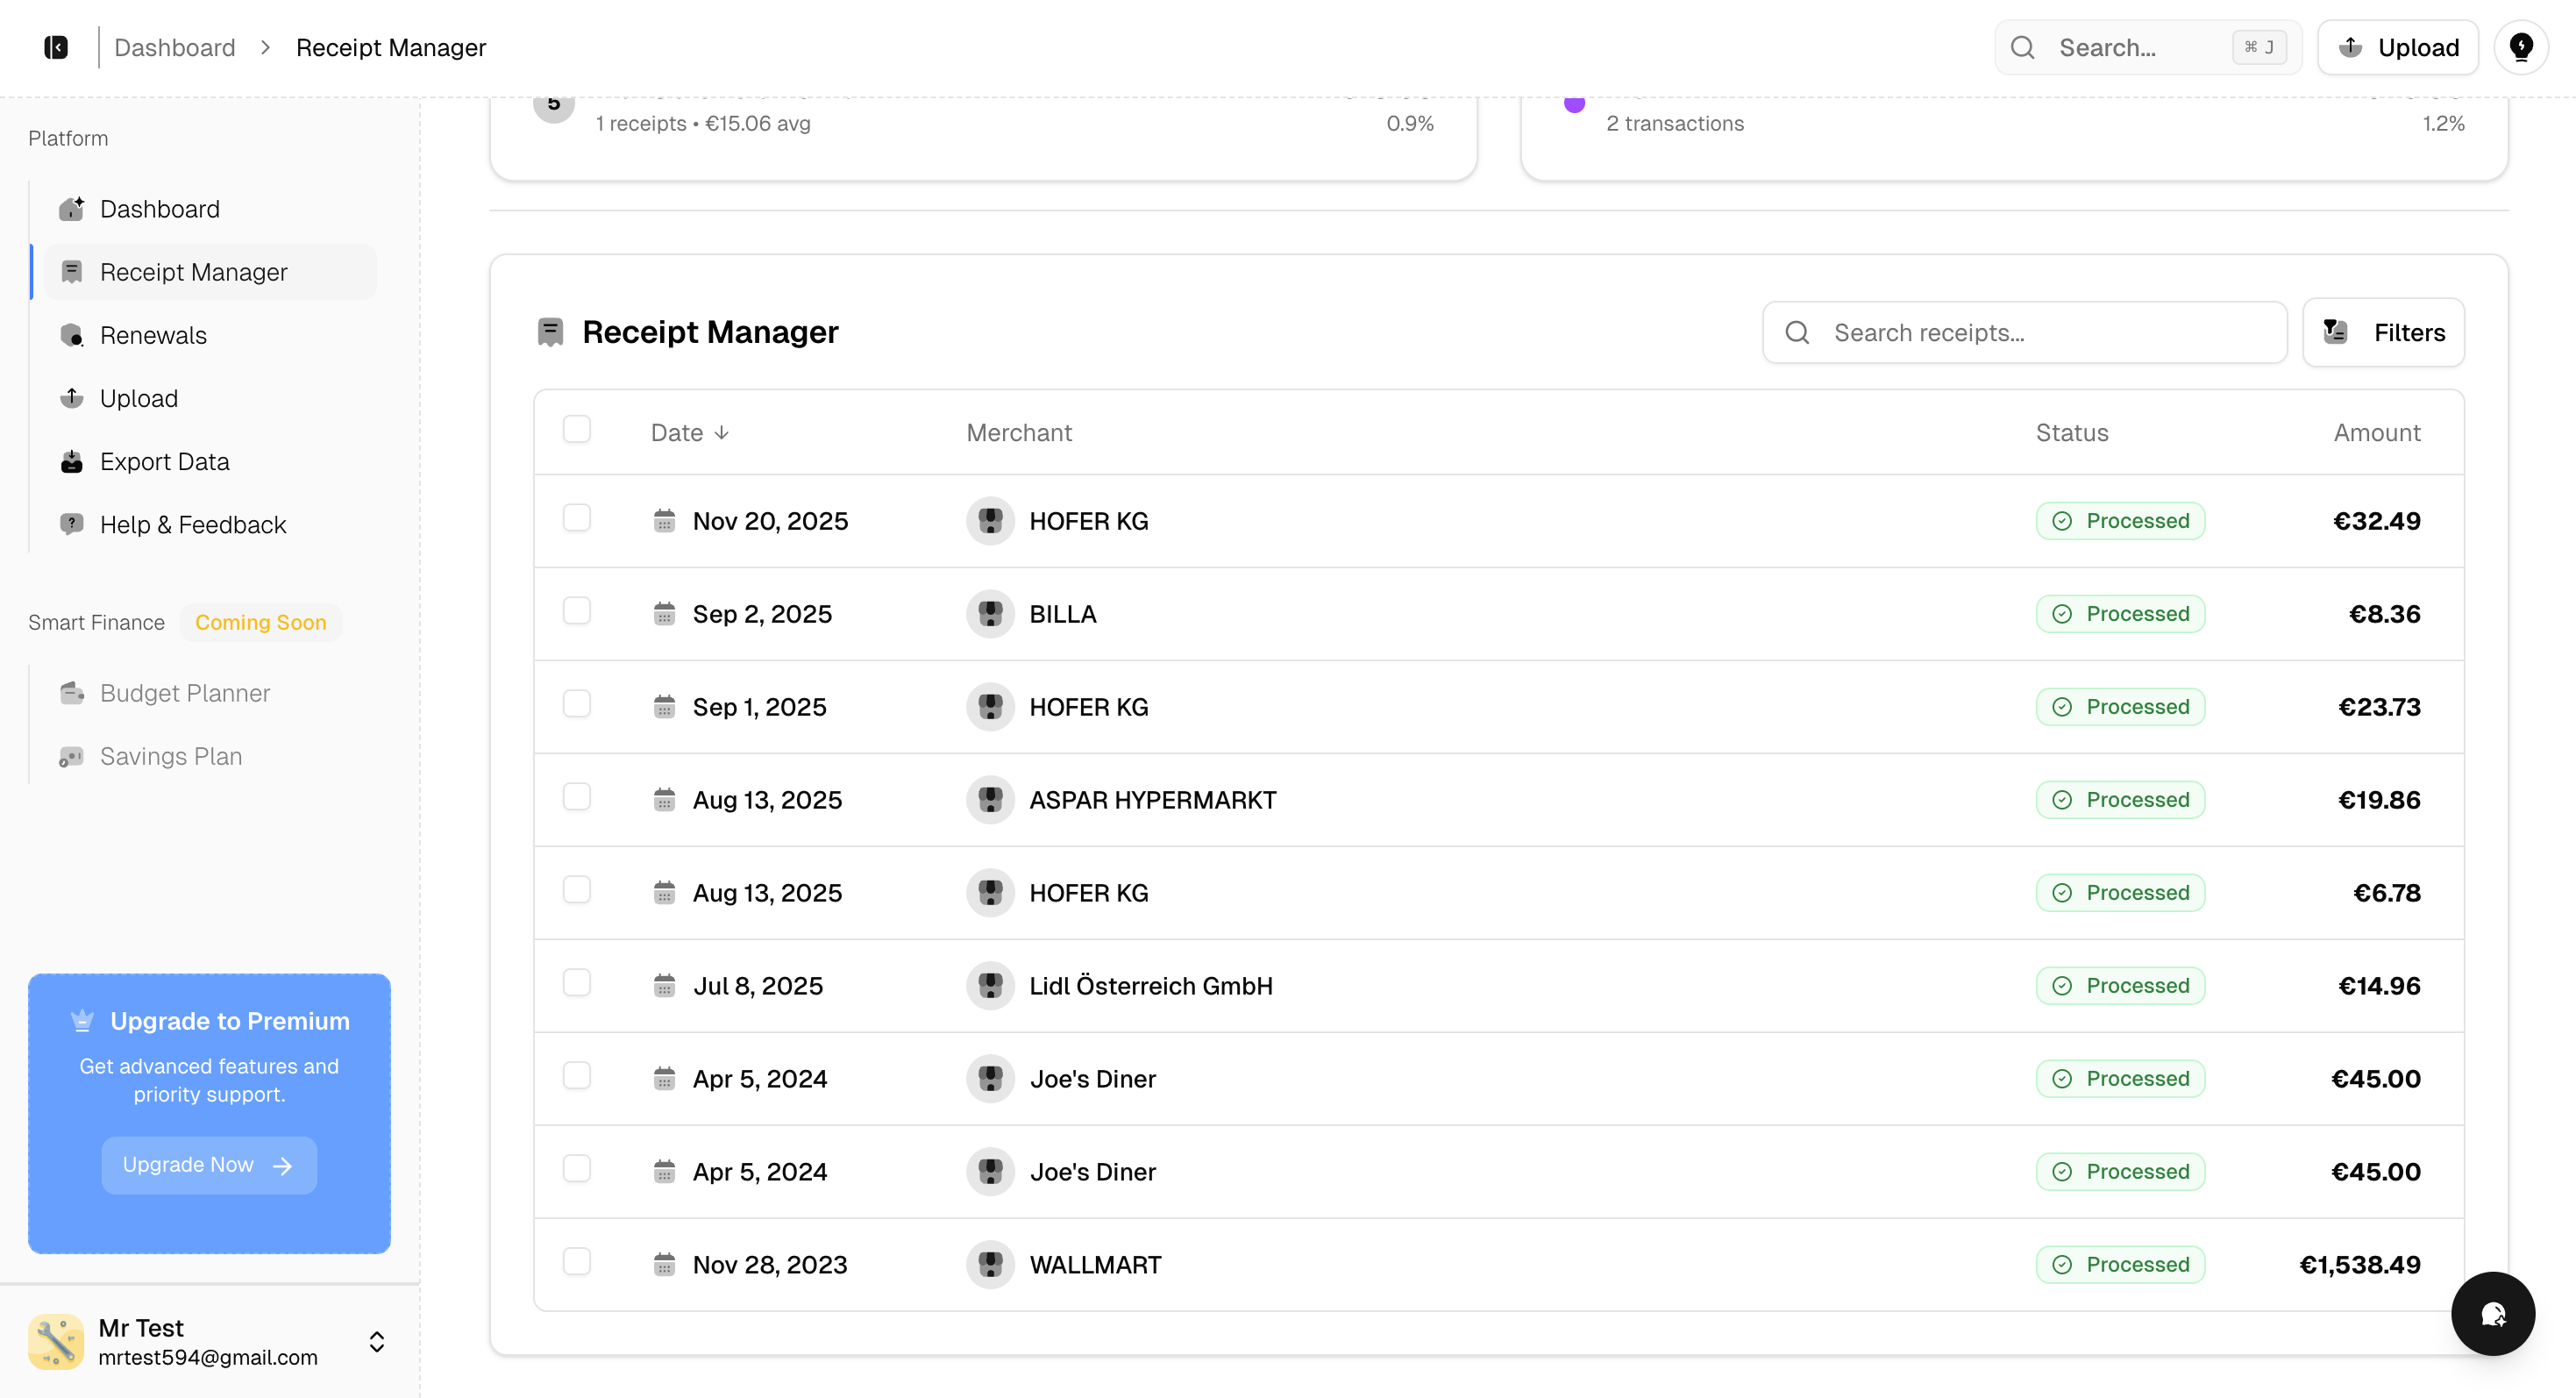Expand the Mr Test account switcher chevron
The width and height of the screenshot is (2576, 1398).
tap(377, 1341)
